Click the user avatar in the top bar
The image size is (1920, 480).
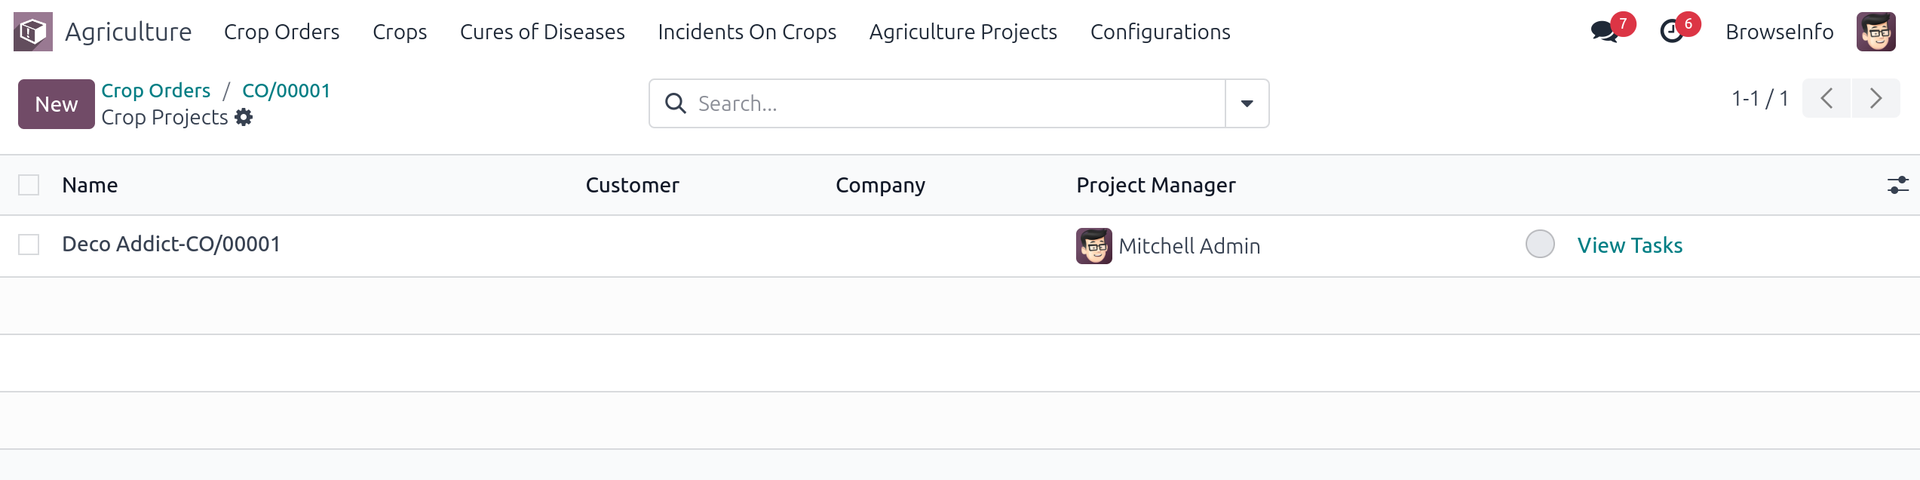[x=1876, y=32]
